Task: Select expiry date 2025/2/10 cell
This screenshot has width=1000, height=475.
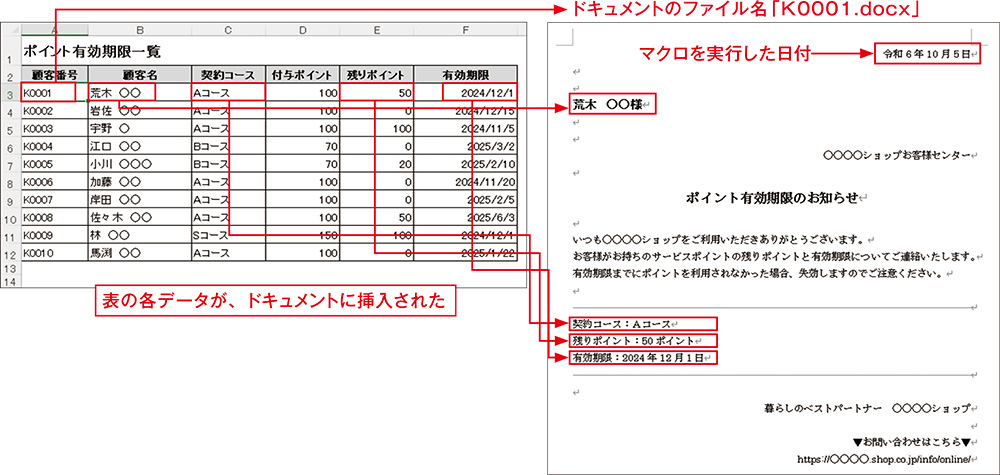Action: [466, 164]
